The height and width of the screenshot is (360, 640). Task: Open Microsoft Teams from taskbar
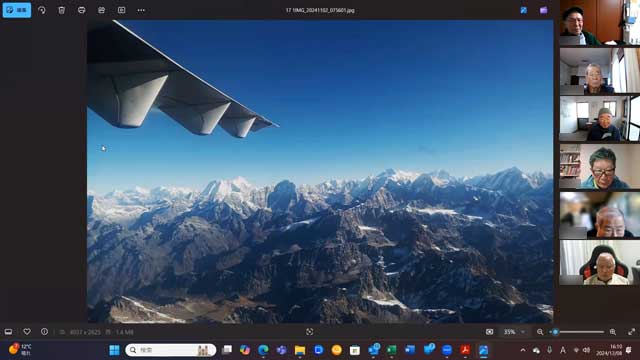pos(282,350)
